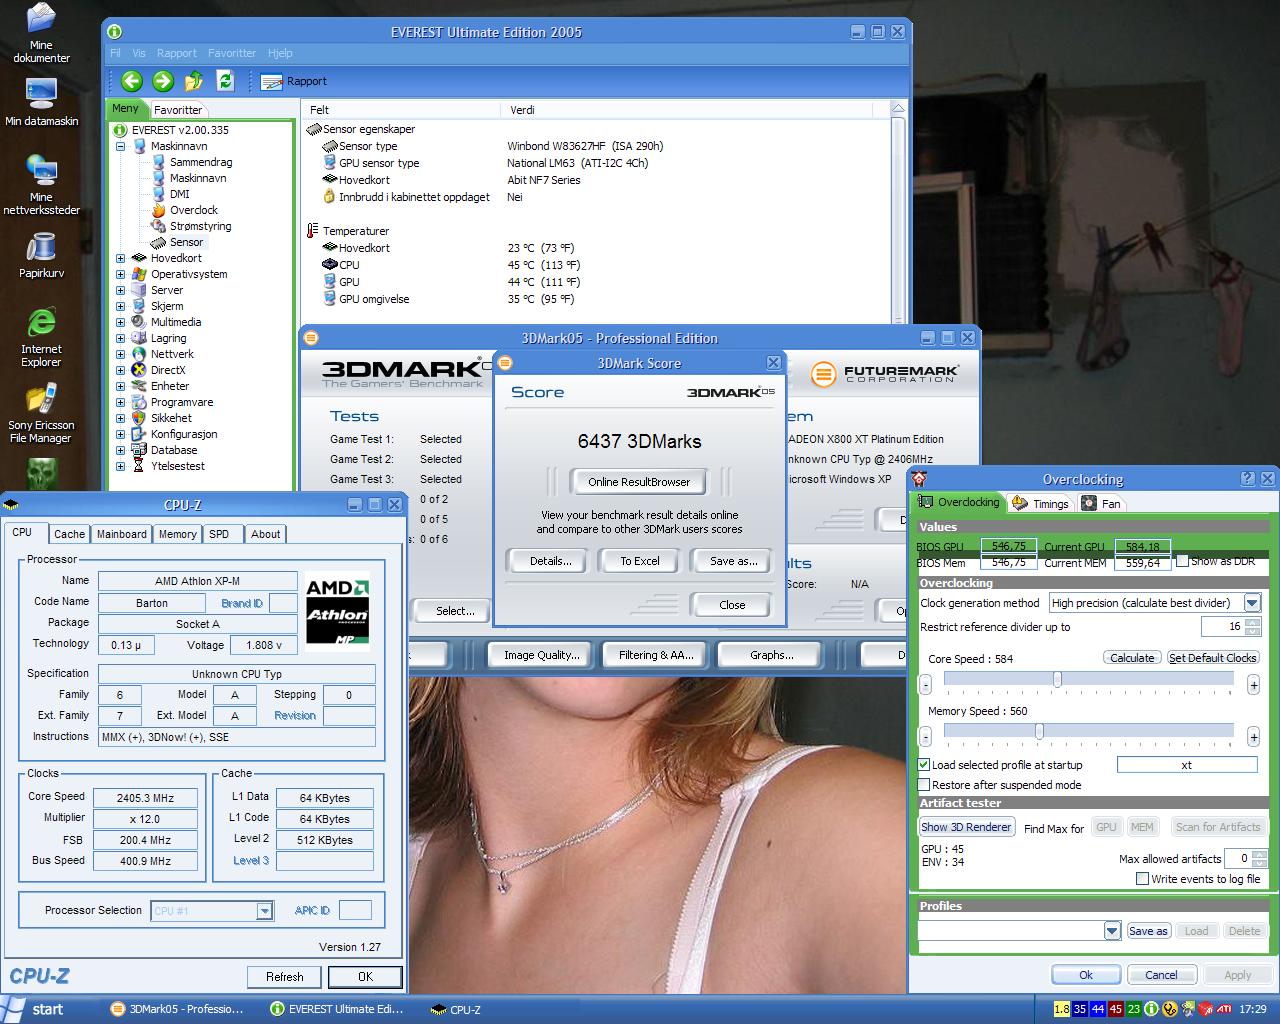Screen dimensions: 1280x1024
Task: Click Refresh button in CPU-Z
Action: click(x=284, y=977)
